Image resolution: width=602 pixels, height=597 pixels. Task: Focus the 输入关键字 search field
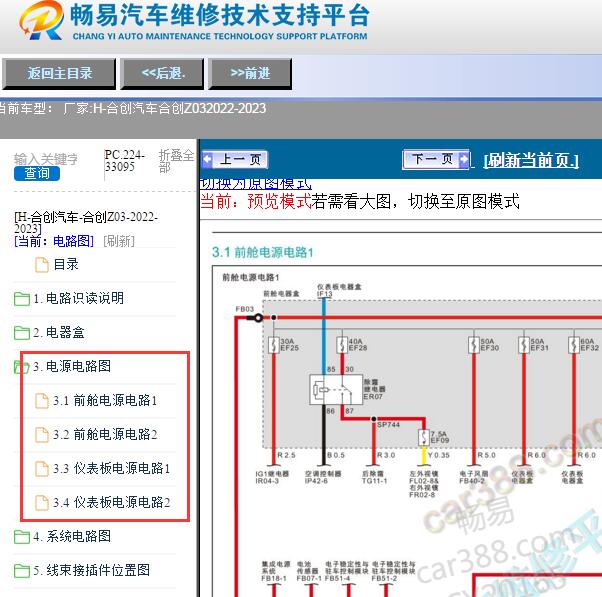[46, 159]
